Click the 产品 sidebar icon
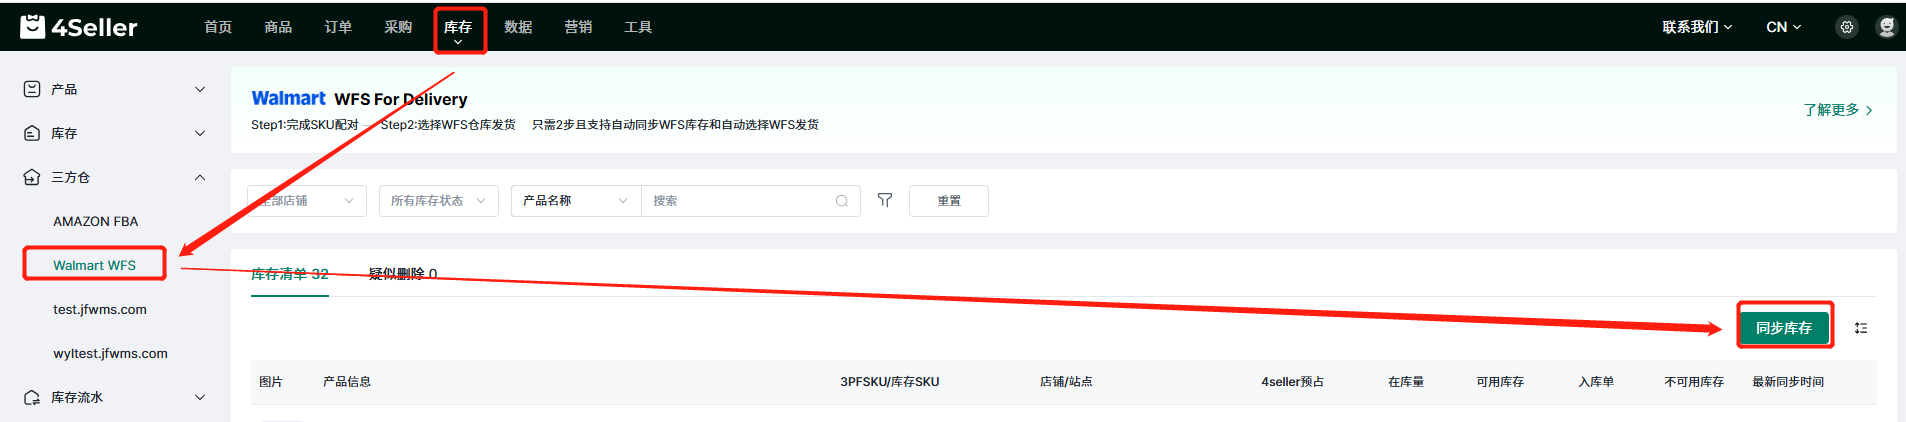 click(x=32, y=89)
